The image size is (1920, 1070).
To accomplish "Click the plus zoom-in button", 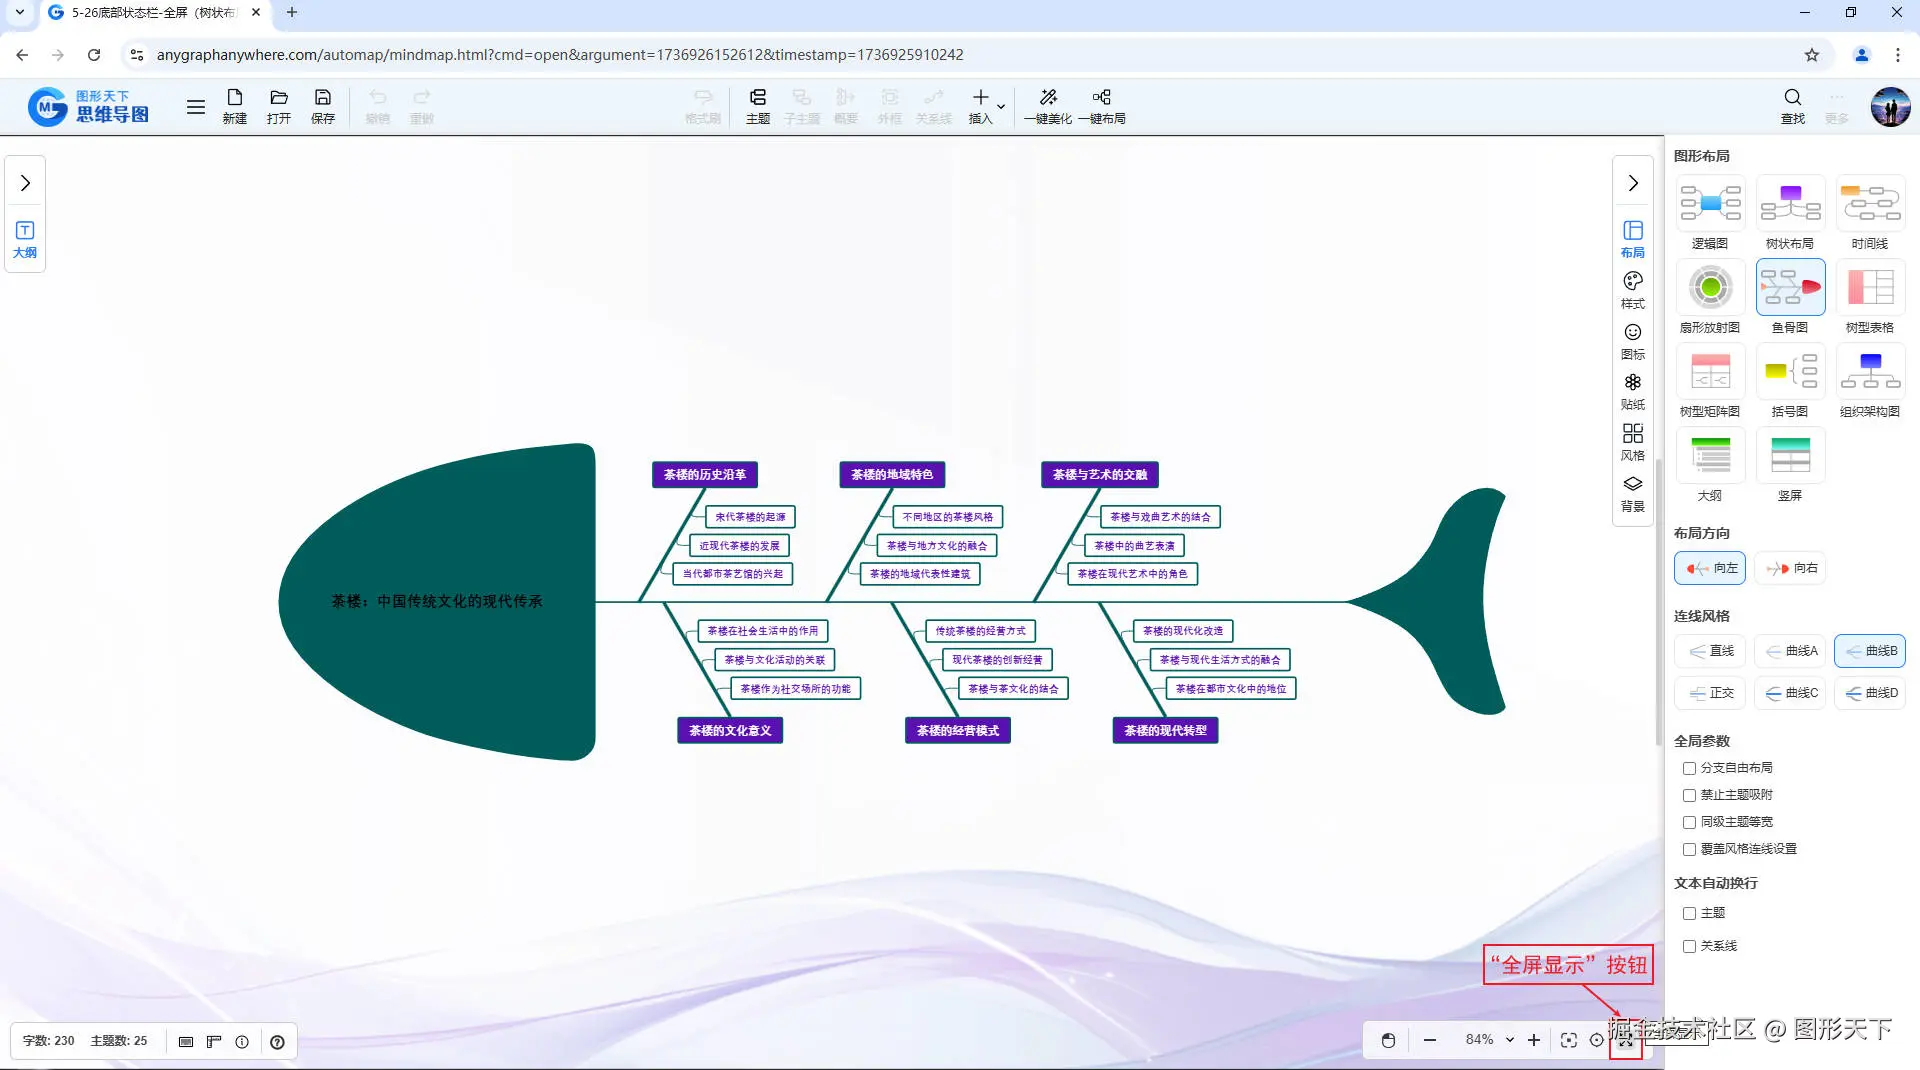I will pos(1534,1040).
